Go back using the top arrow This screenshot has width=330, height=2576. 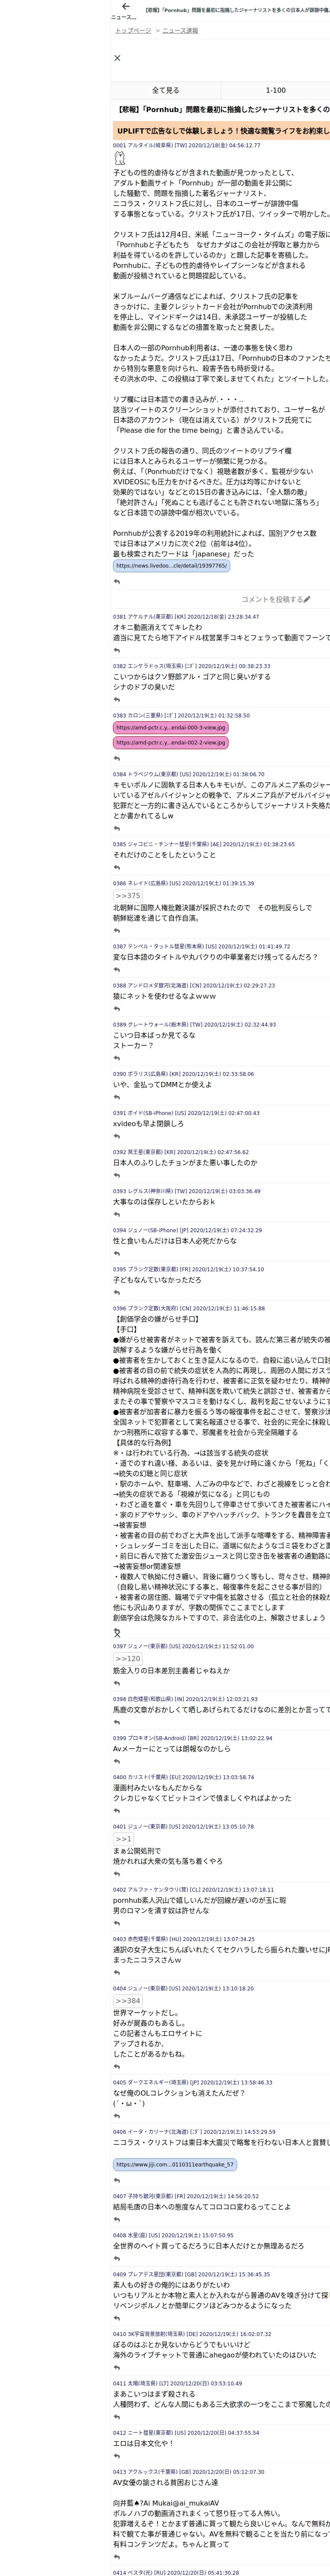click(125, 6)
